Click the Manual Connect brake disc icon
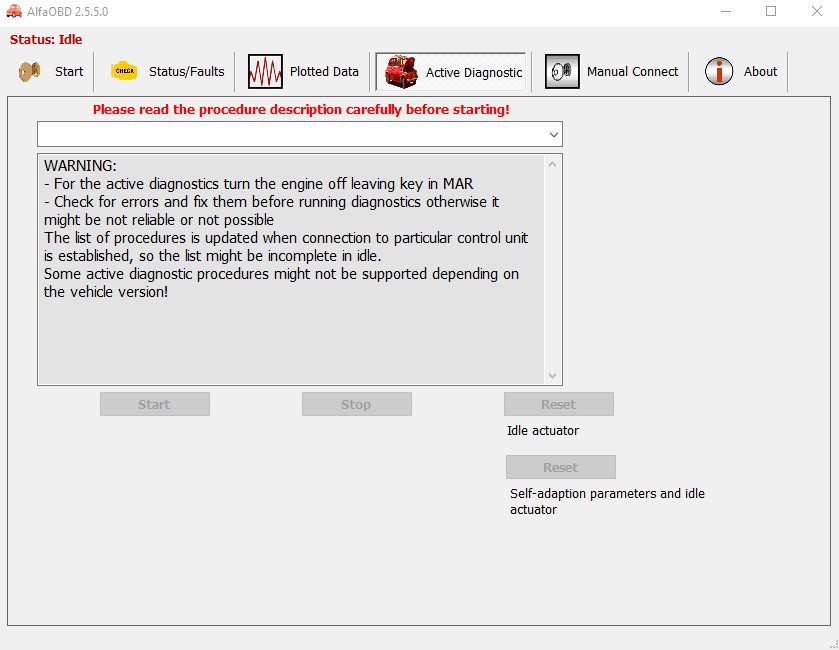This screenshot has height=650, width=839. (562, 71)
